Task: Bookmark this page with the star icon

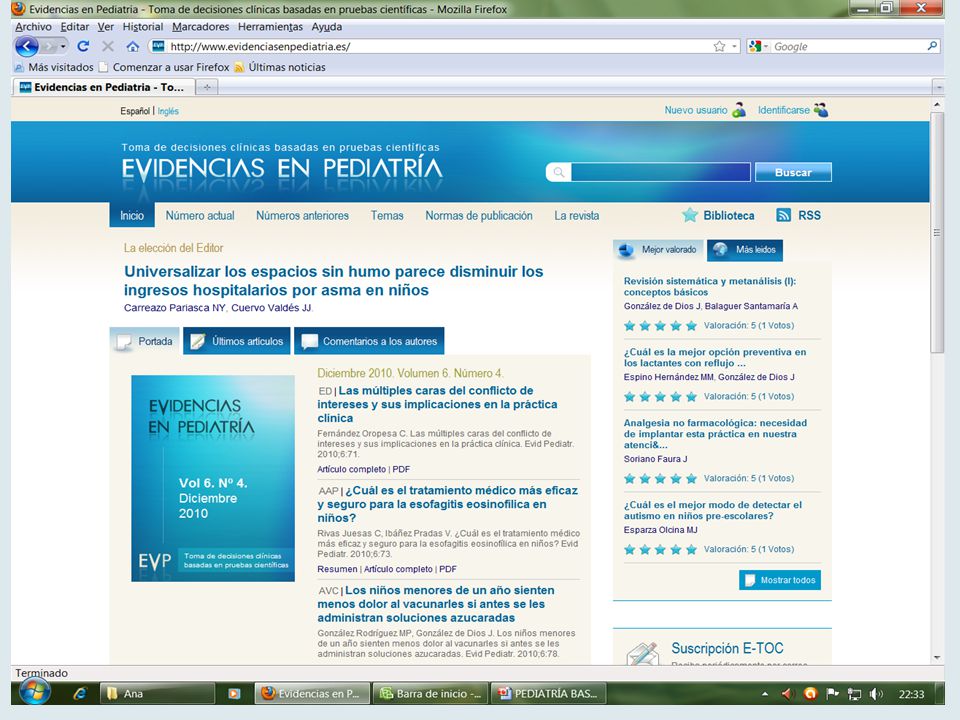Action: tap(719, 47)
